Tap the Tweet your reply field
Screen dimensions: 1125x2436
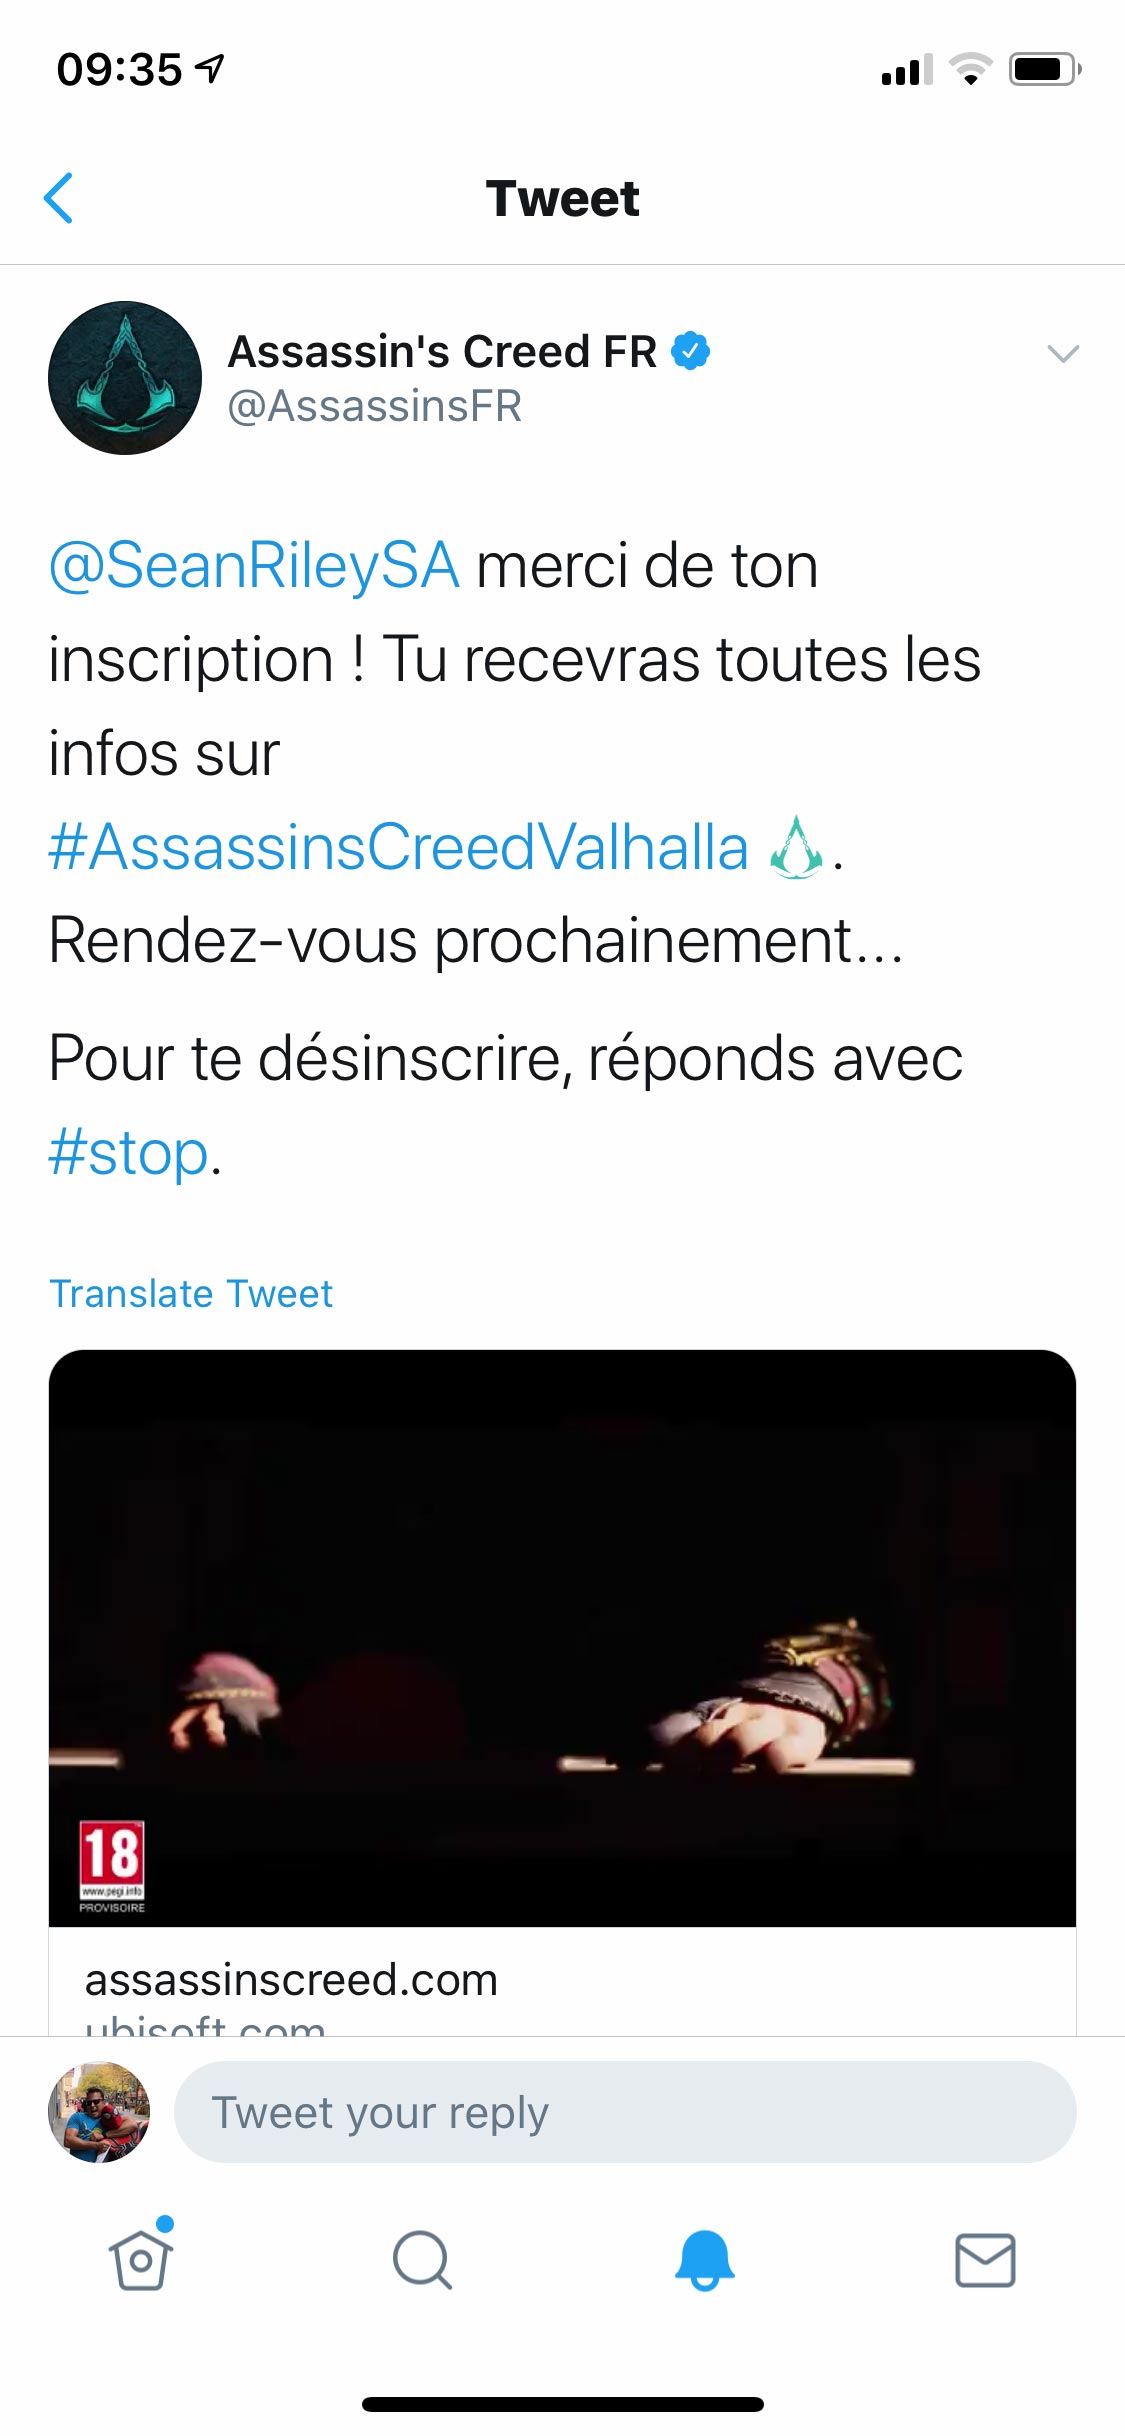[625, 2112]
